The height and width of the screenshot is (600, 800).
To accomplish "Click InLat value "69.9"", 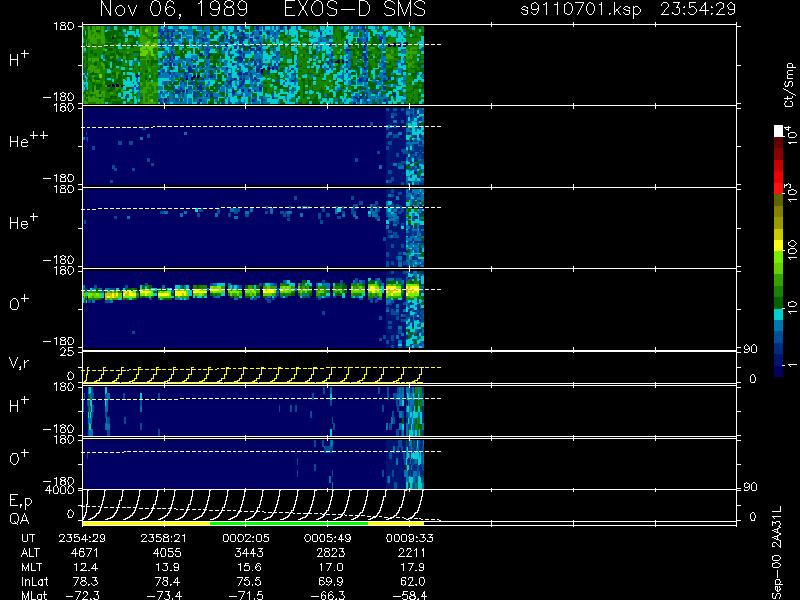I will (x=331, y=581).
